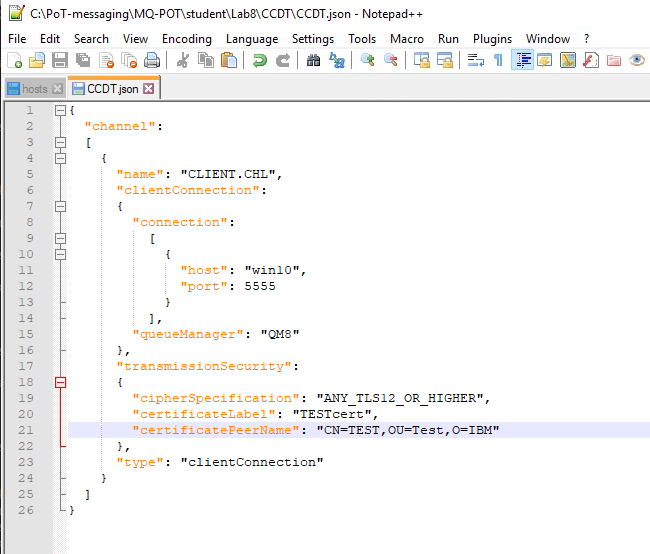Open the Encoding menu

(x=187, y=39)
